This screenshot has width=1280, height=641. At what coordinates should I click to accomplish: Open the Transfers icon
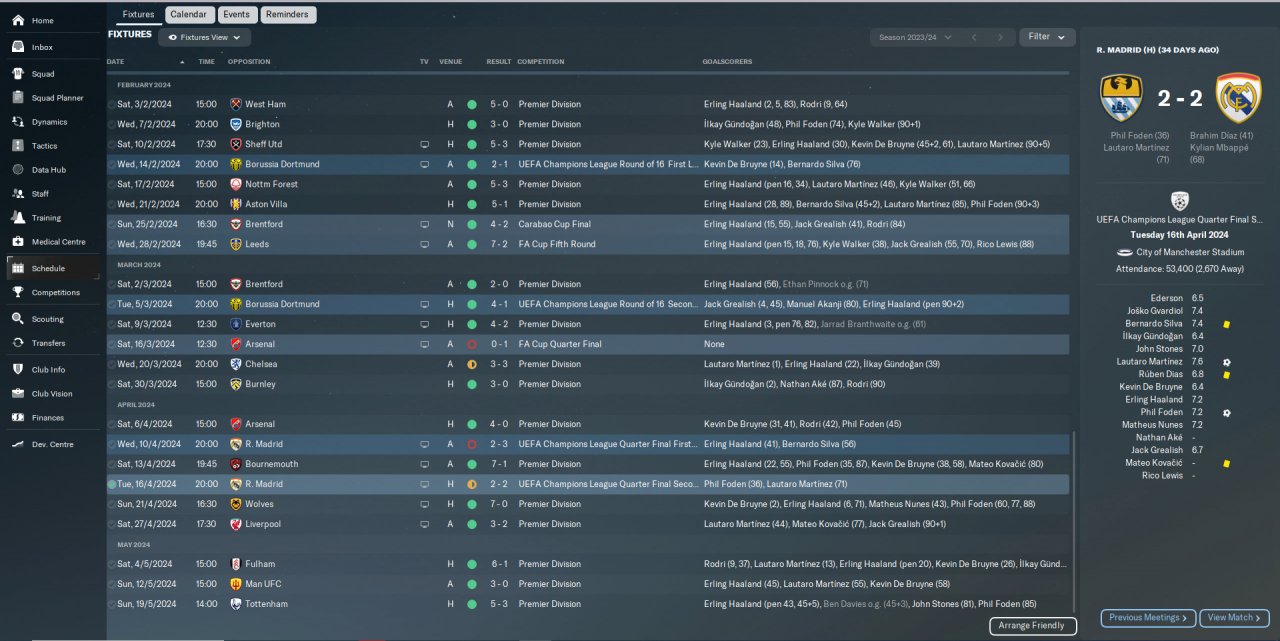18,343
